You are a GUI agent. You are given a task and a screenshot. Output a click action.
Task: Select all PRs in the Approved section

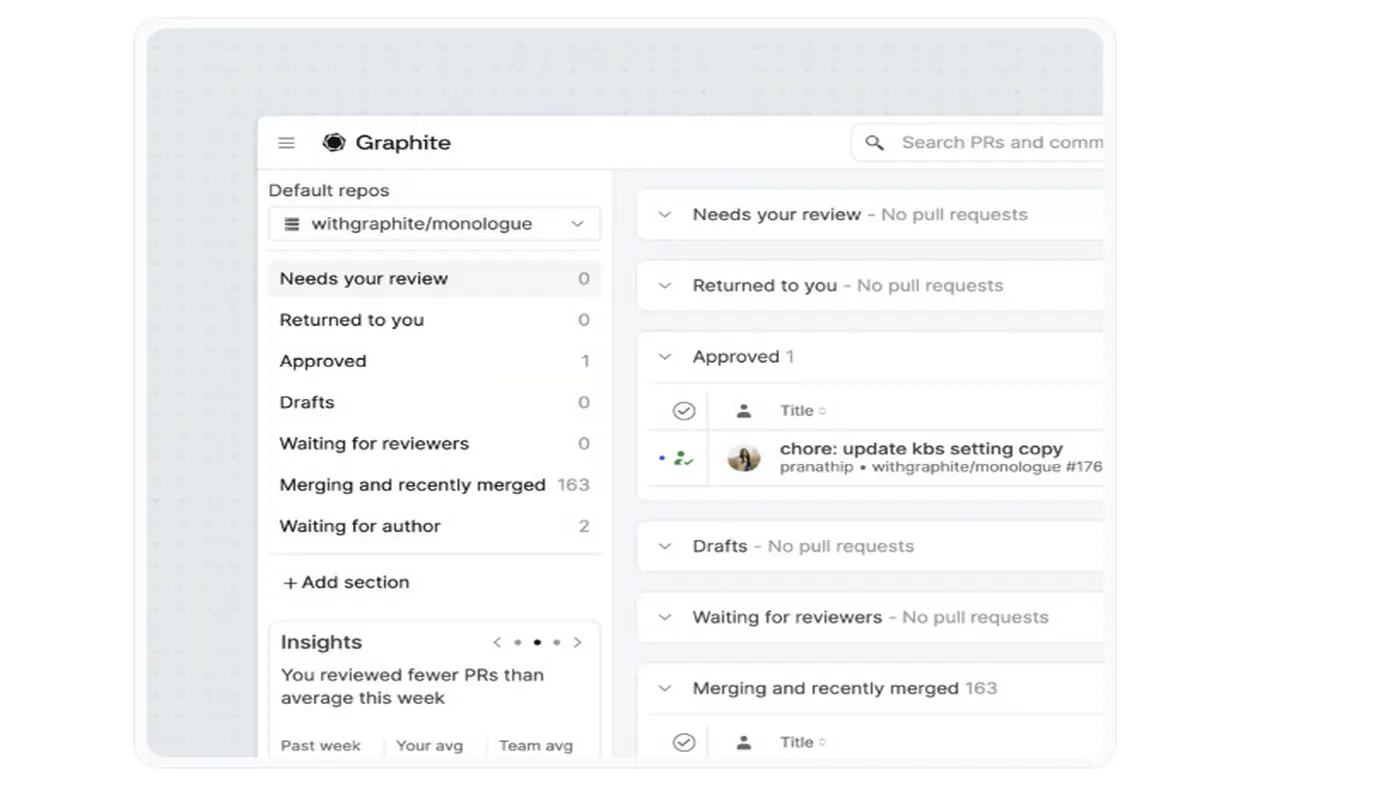[684, 411]
